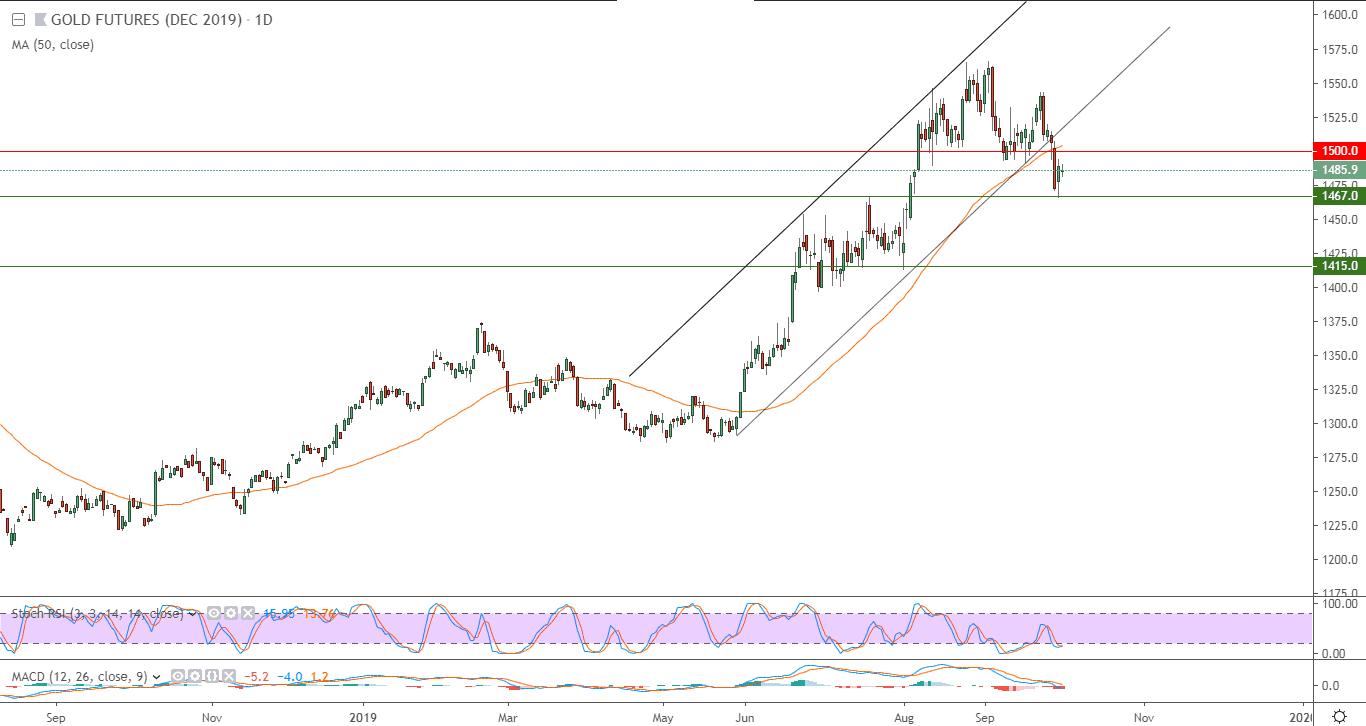Click the Nov label under the future area

1145,717
